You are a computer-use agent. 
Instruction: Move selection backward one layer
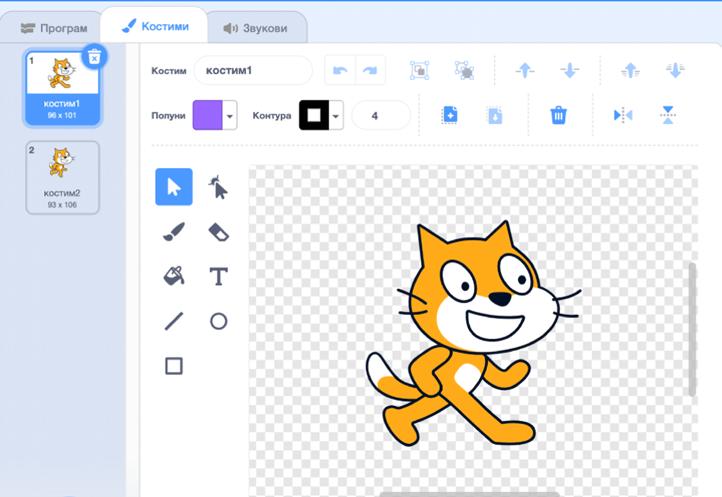tap(570, 70)
